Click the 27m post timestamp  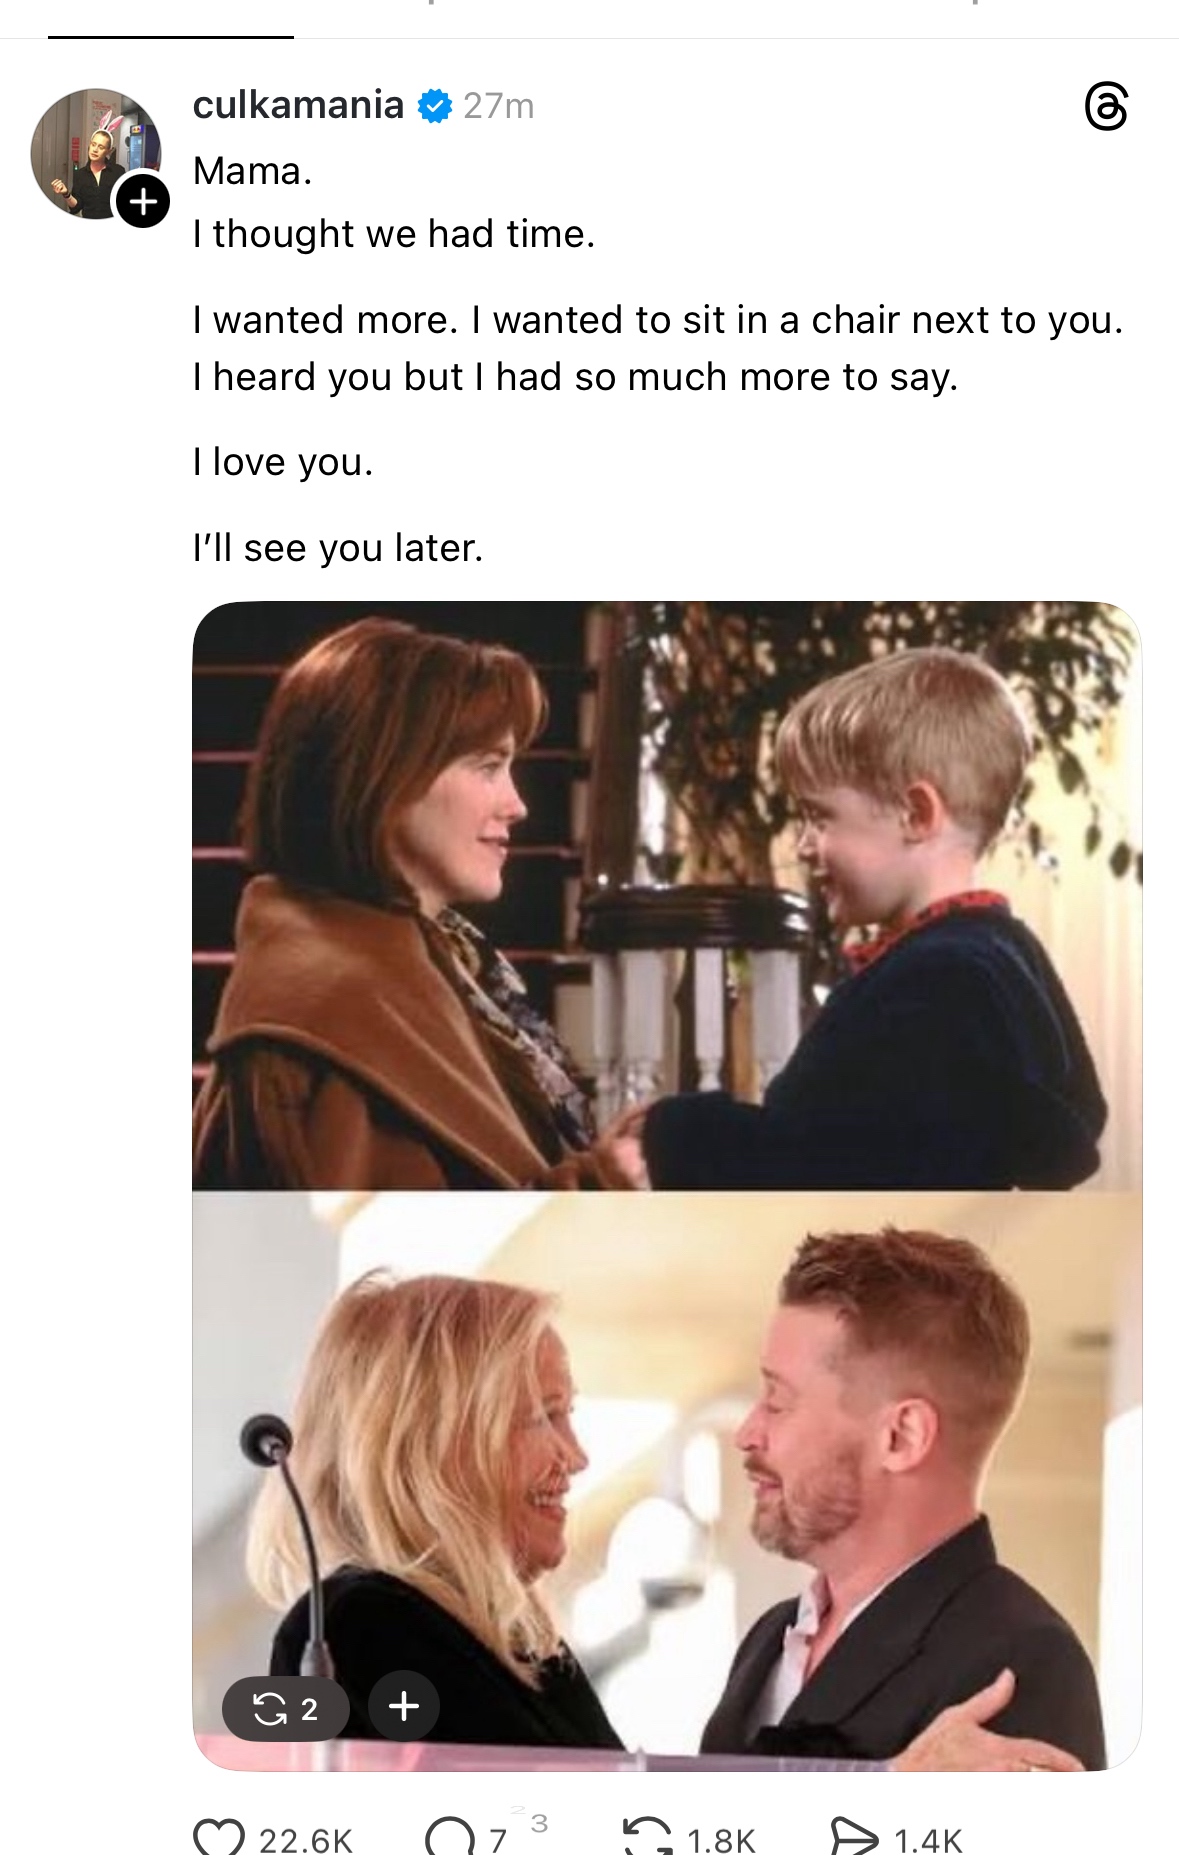(499, 105)
